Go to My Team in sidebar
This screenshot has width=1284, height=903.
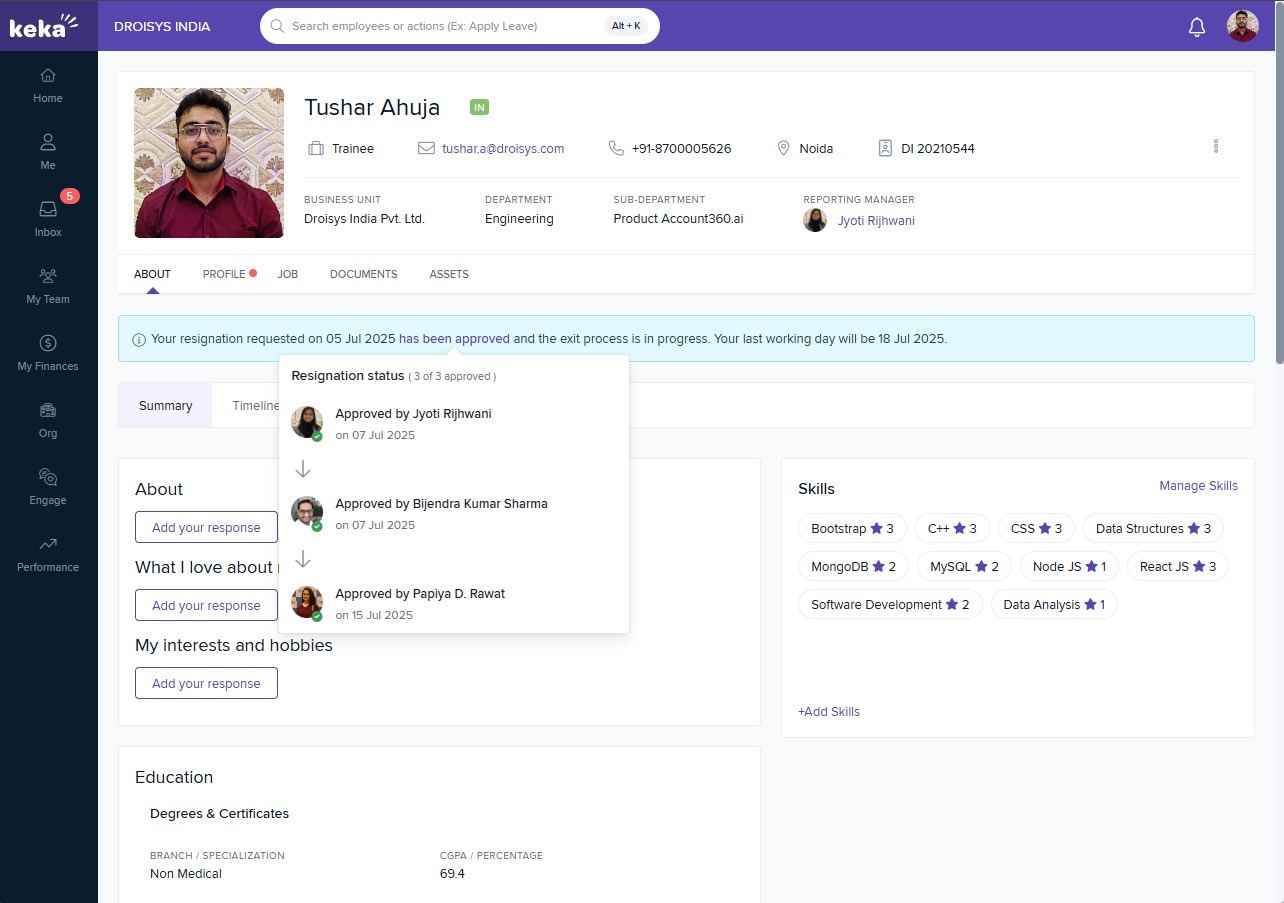pos(48,285)
